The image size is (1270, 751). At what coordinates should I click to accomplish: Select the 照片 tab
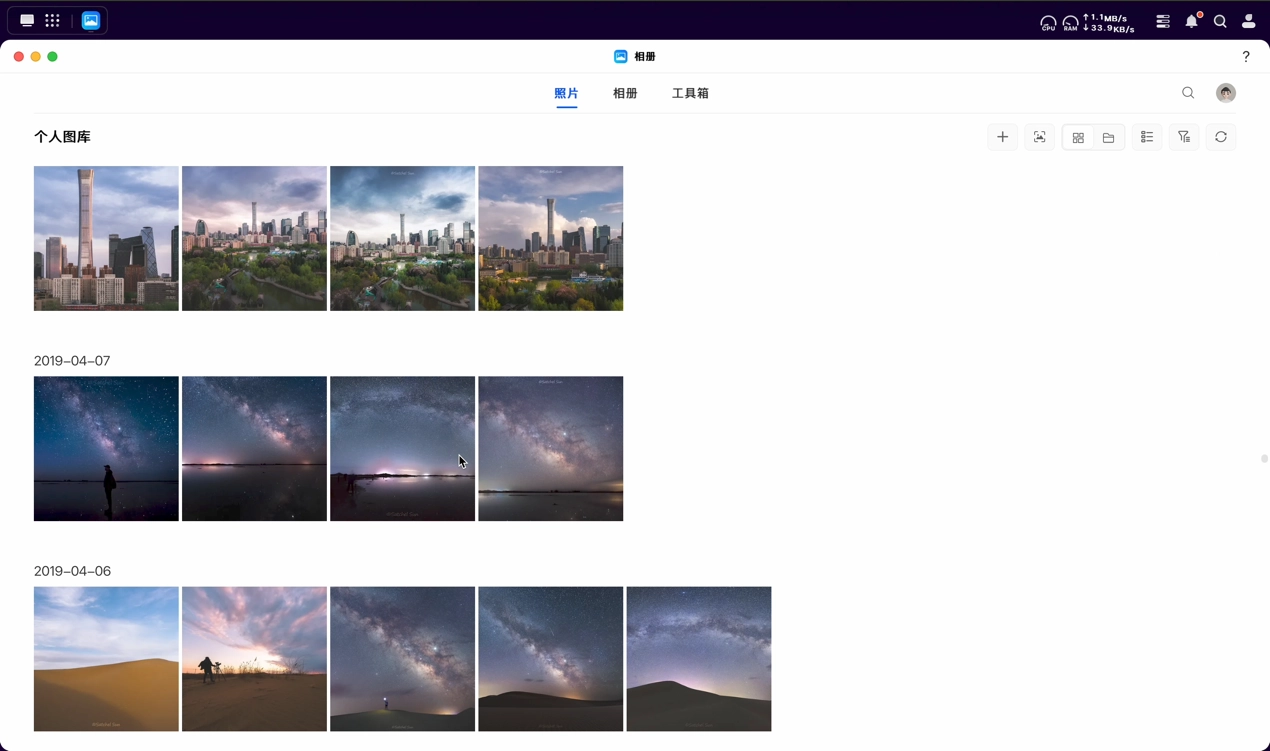pyautogui.click(x=566, y=93)
